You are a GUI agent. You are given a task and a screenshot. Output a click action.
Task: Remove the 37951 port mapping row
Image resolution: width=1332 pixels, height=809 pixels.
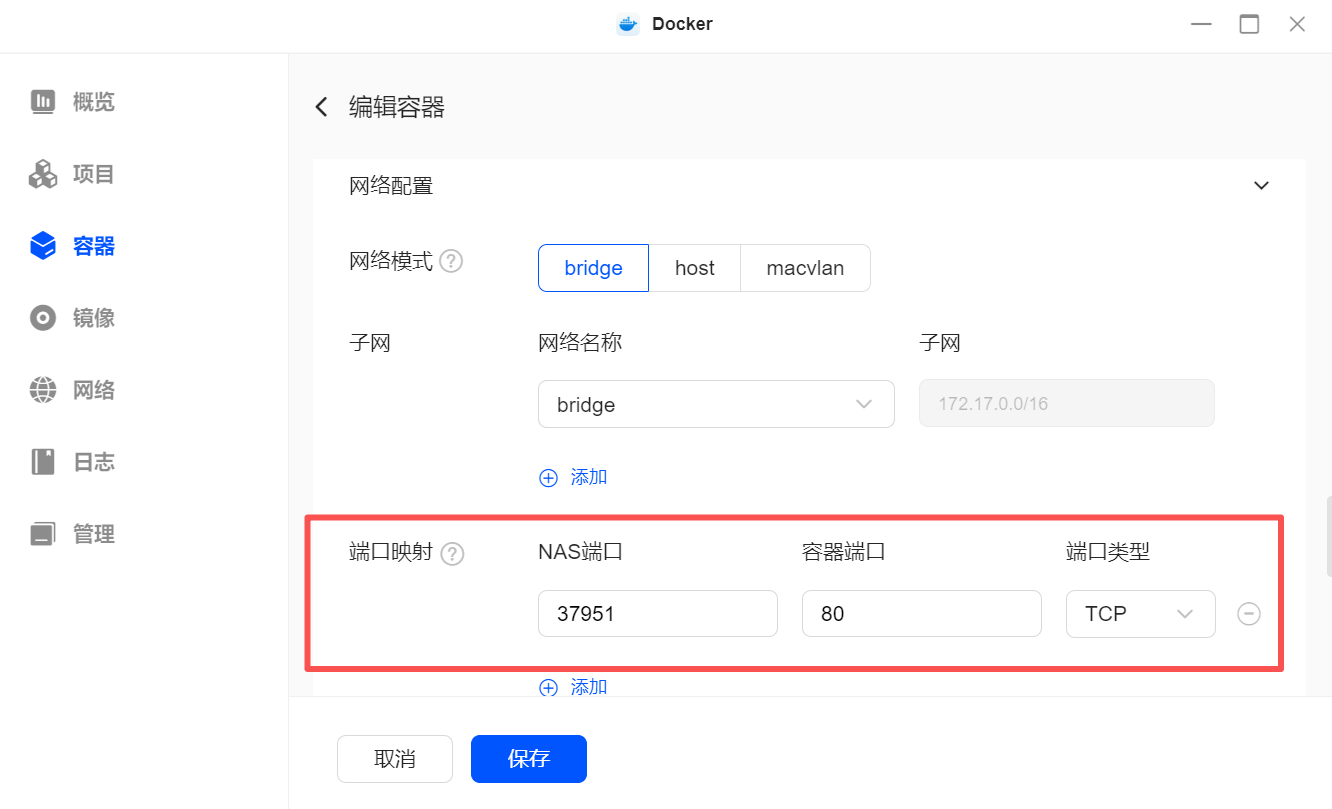click(x=1249, y=614)
